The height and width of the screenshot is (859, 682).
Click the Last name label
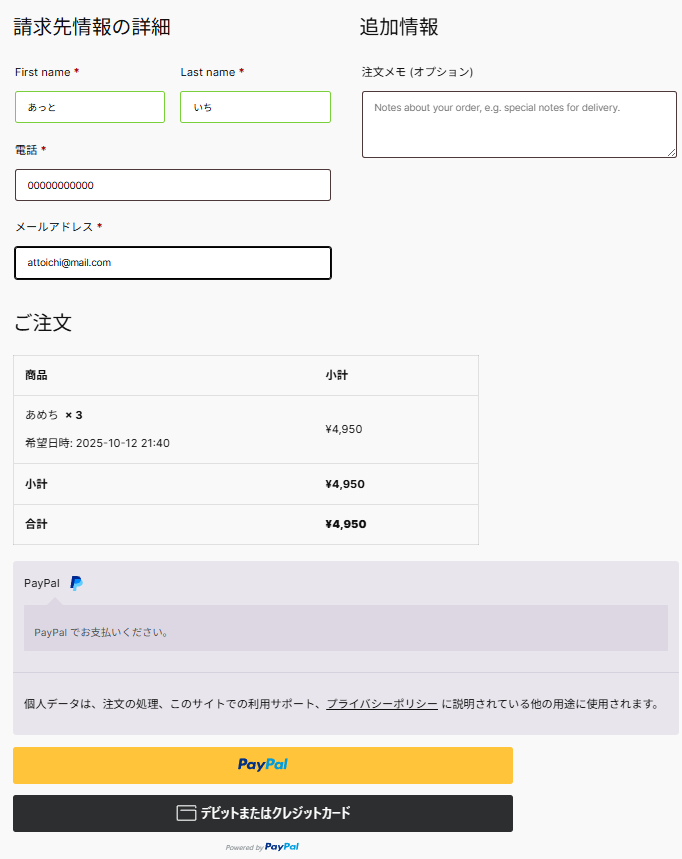click(208, 72)
